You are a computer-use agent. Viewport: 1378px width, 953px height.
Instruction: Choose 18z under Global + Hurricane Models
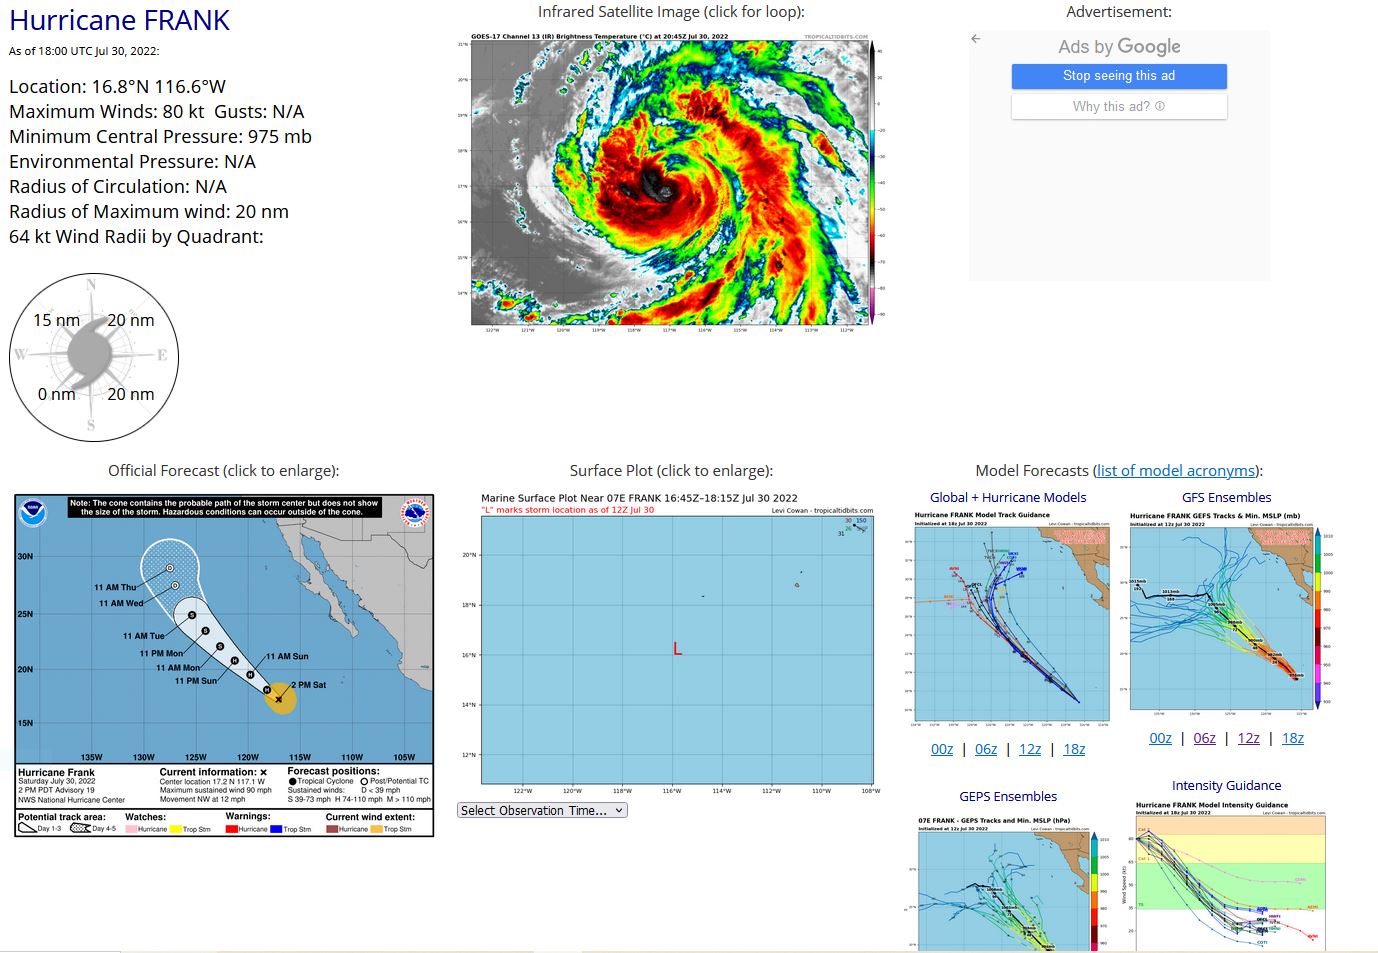pyautogui.click(x=1074, y=749)
